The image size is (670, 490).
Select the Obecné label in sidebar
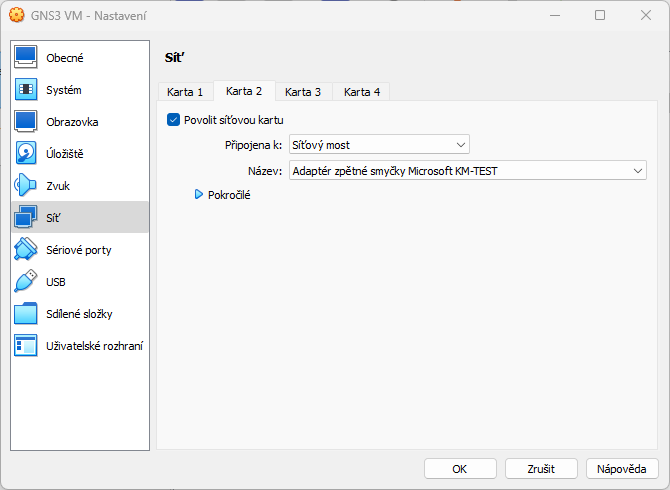click(x=65, y=58)
